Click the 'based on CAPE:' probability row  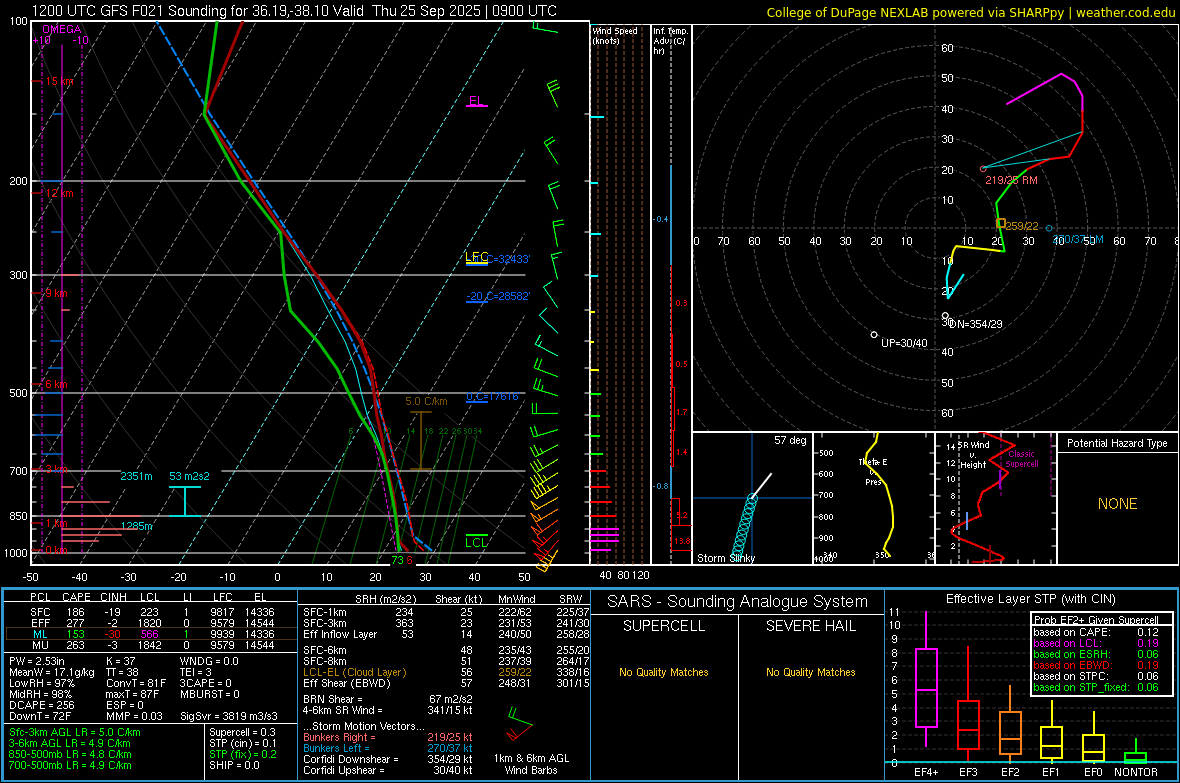[1096, 632]
